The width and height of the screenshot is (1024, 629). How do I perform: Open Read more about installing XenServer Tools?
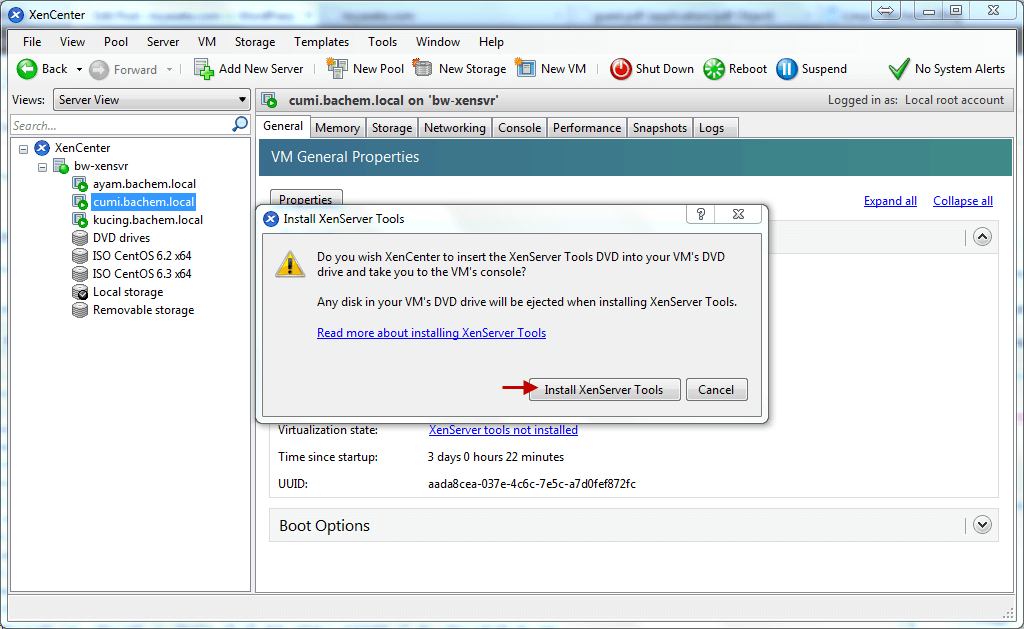(431, 333)
